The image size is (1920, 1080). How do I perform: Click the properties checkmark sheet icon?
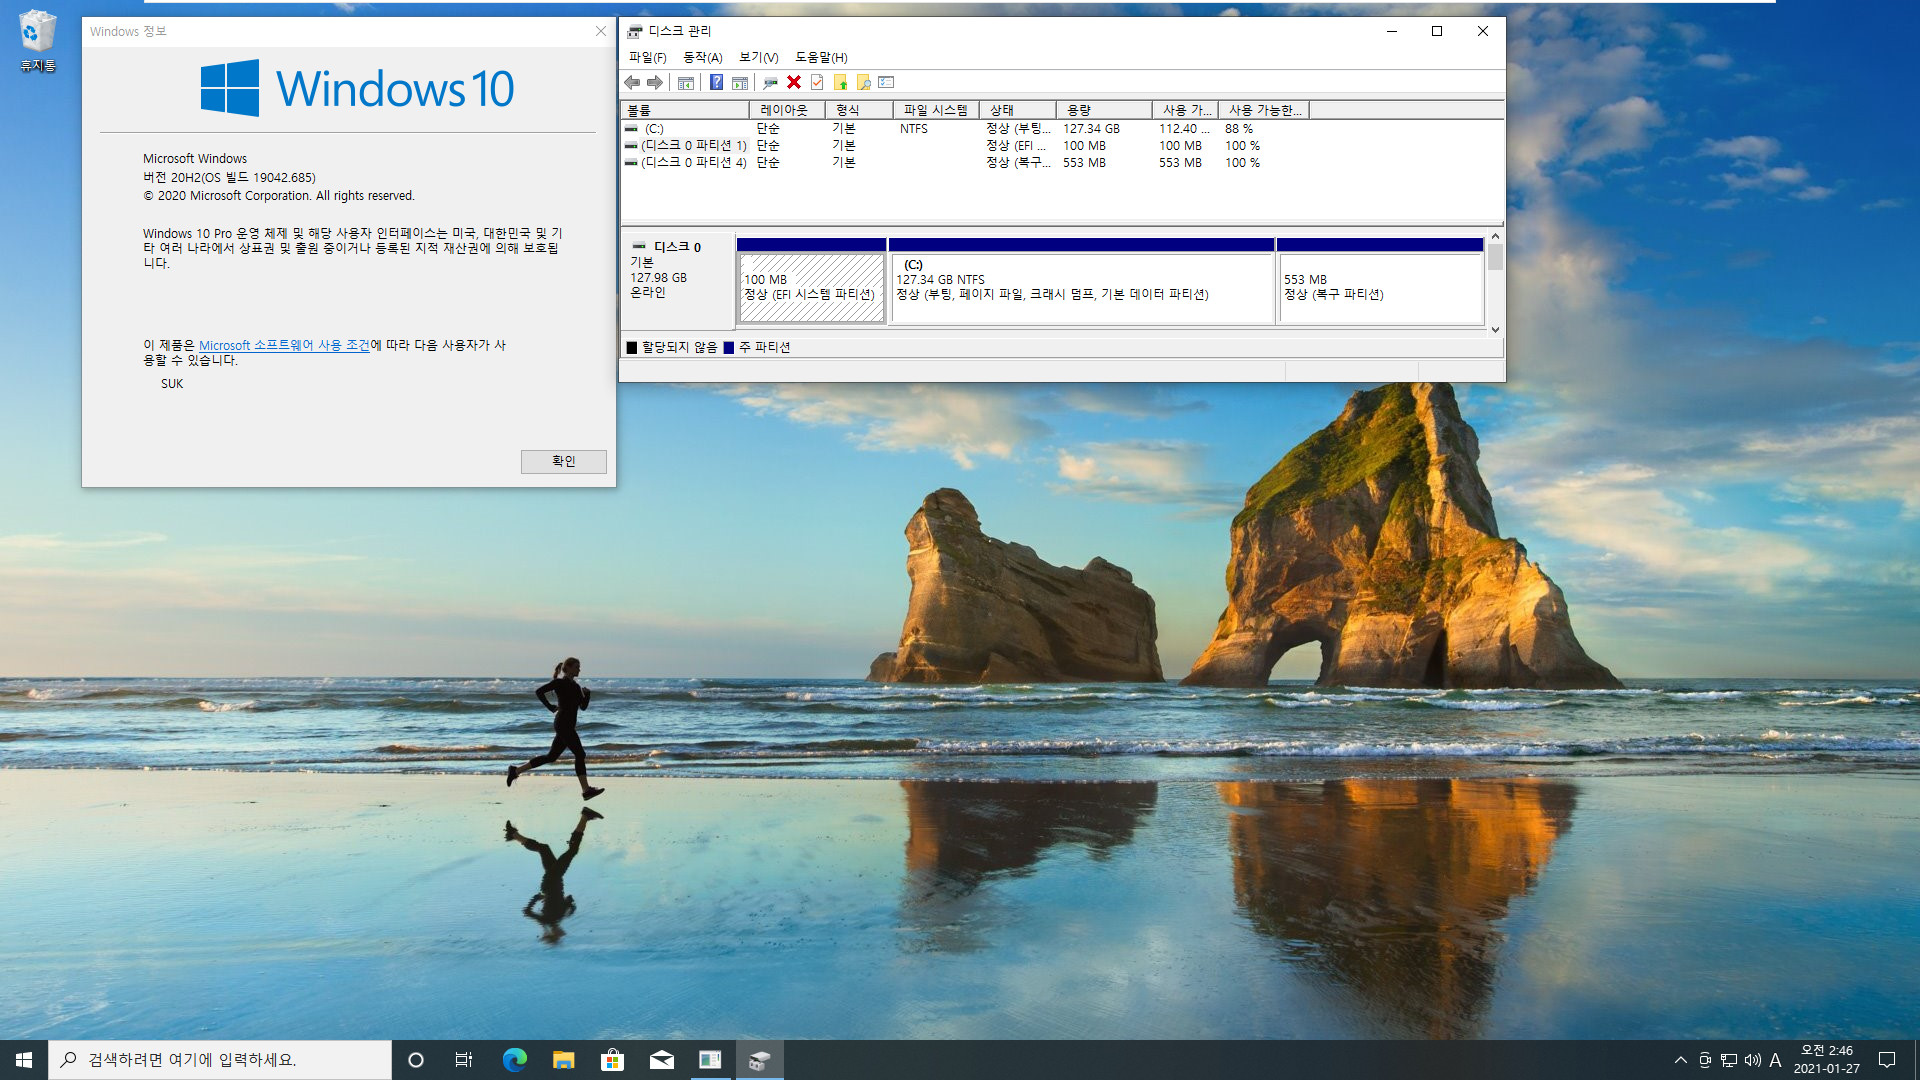coord(817,83)
